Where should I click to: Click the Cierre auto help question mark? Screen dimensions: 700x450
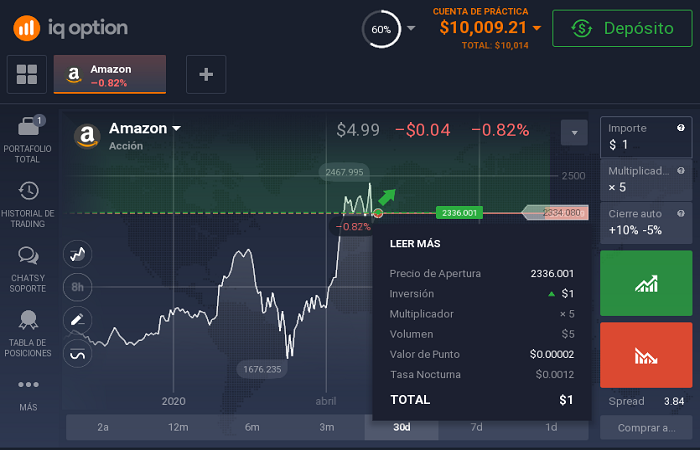pos(681,213)
